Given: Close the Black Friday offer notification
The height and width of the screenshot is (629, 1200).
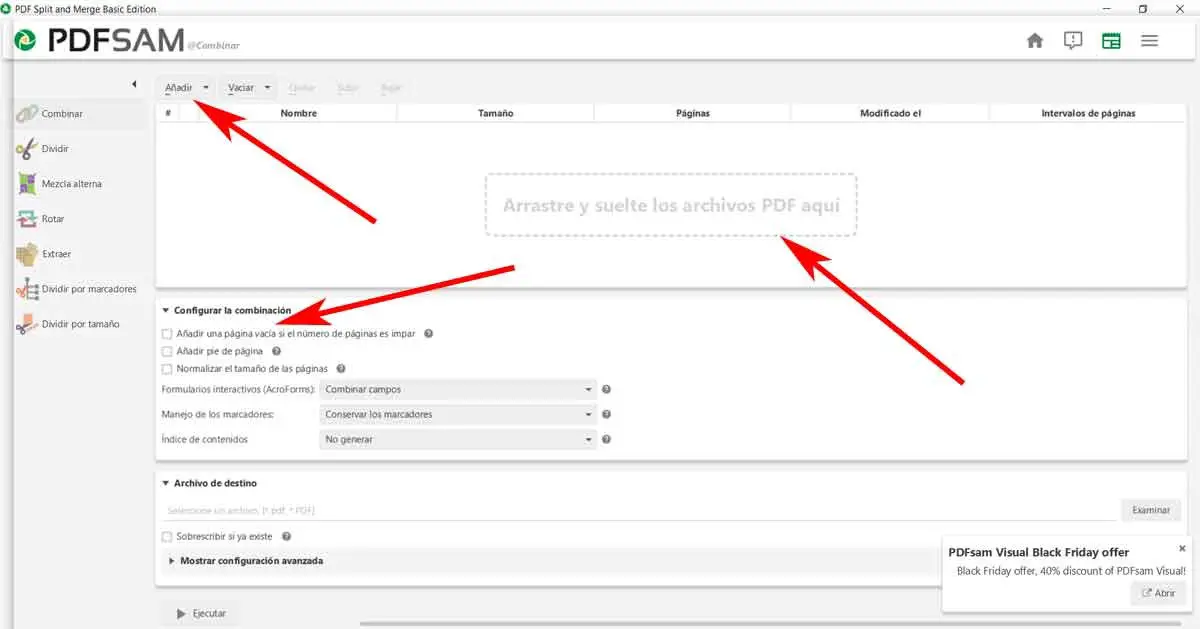Looking at the screenshot, I should click(x=1182, y=548).
